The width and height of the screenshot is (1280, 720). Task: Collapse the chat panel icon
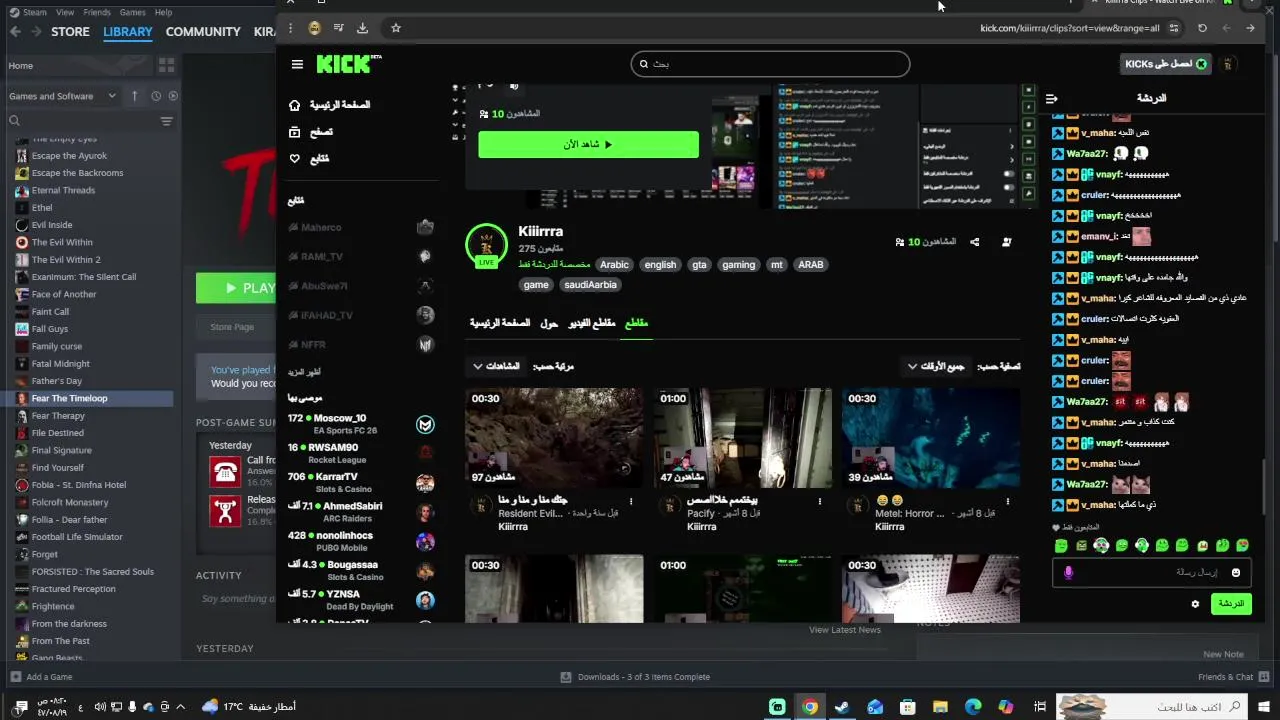pos(1051,98)
